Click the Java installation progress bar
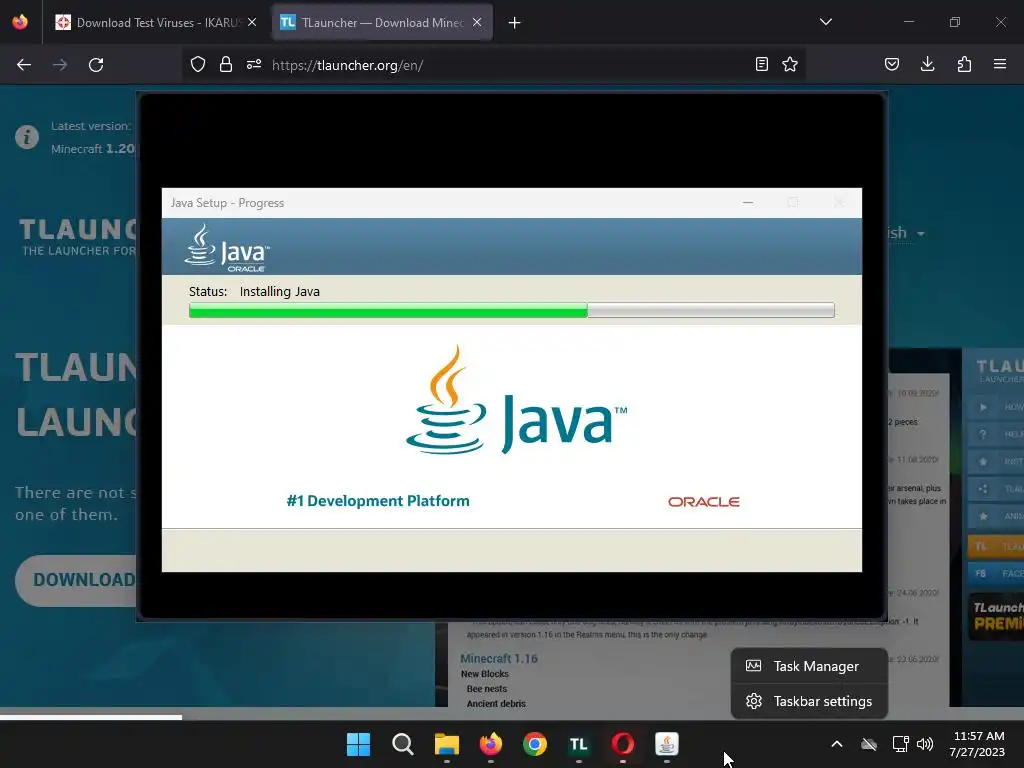This screenshot has width=1024, height=768. click(511, 310)
